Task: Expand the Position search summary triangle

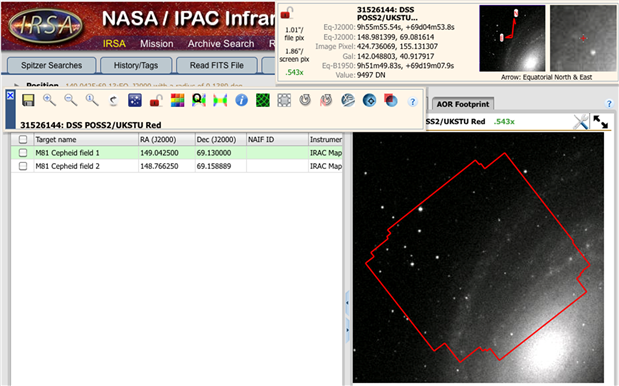Action: click(17, 85)
